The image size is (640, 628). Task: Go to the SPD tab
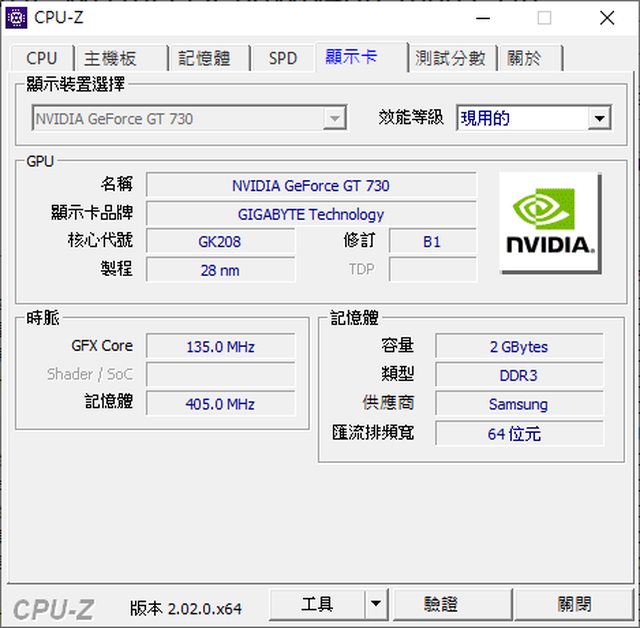click(283, 58)
